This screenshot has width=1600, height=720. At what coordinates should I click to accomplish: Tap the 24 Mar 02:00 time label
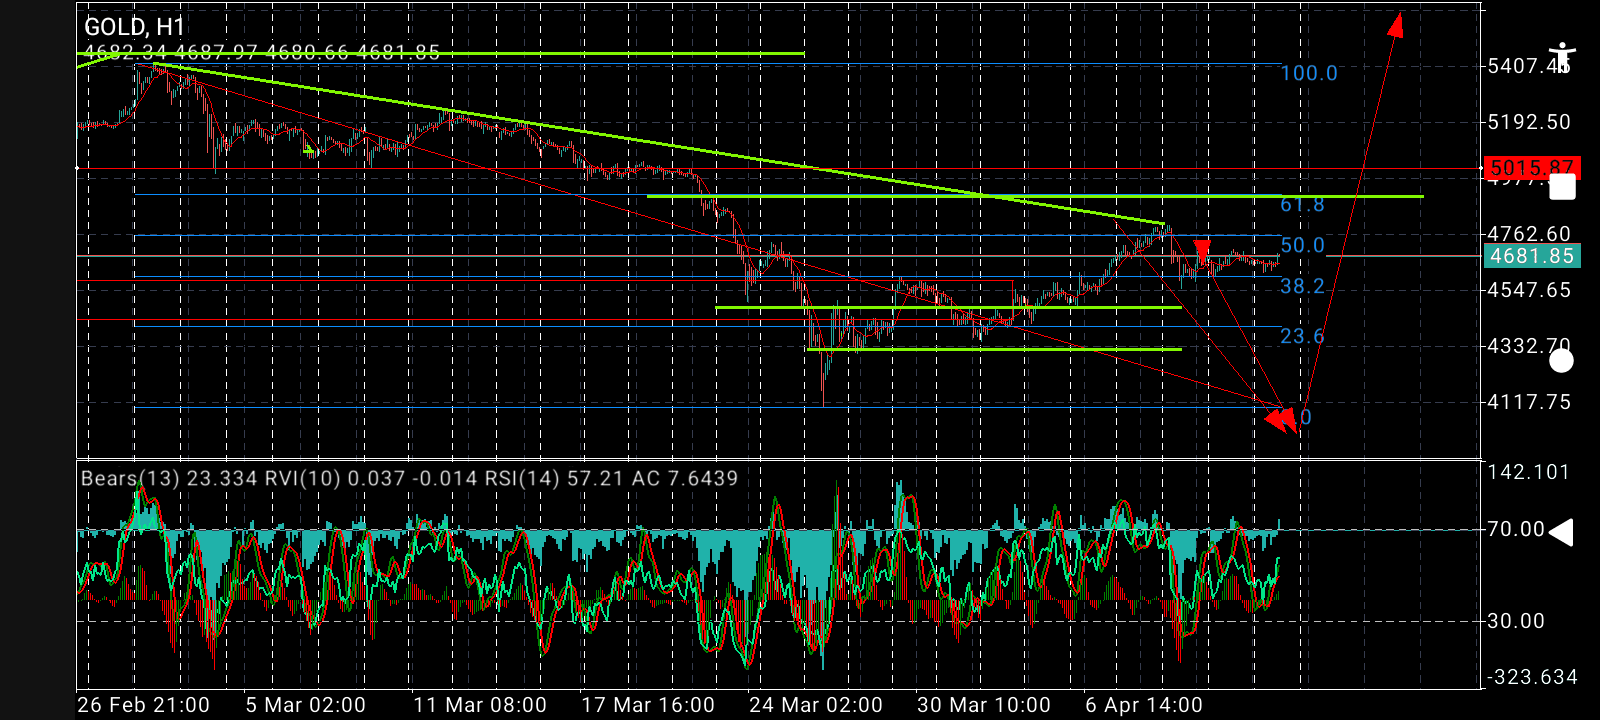click(816, 705)
